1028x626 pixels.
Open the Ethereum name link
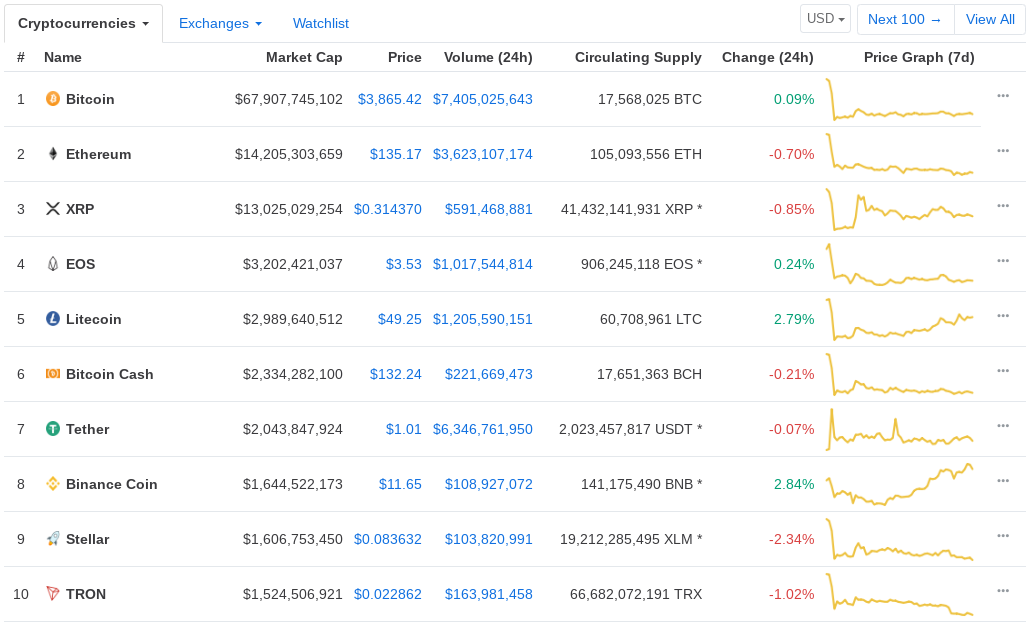point(98,154)
